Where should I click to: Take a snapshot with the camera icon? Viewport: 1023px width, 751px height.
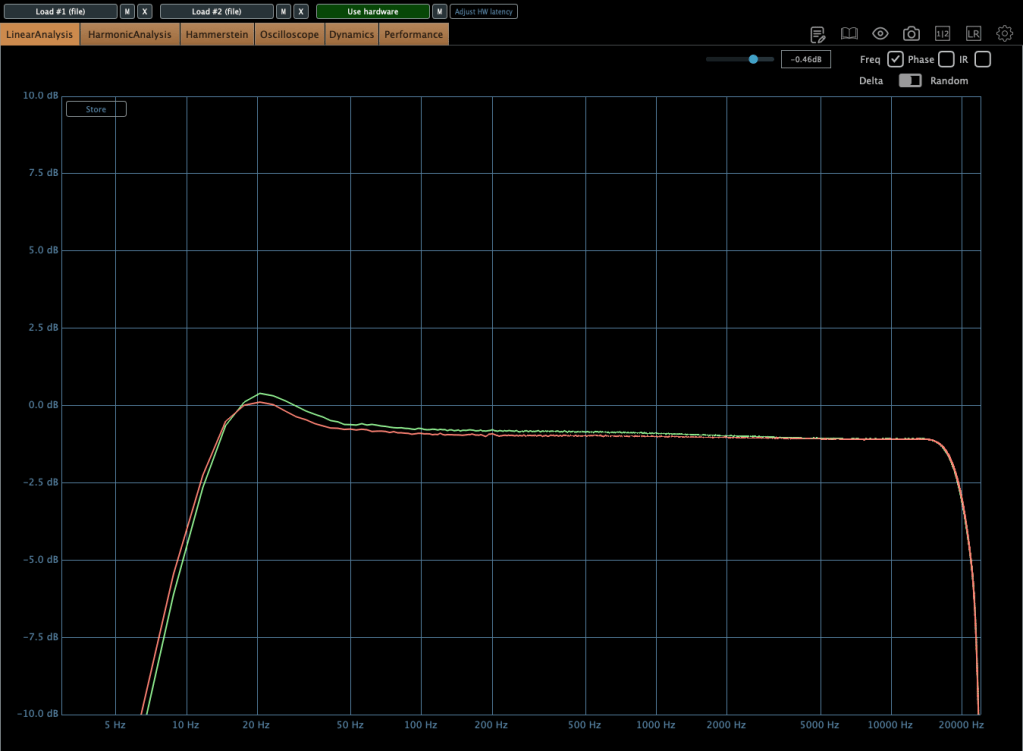[x=911, y=34]
